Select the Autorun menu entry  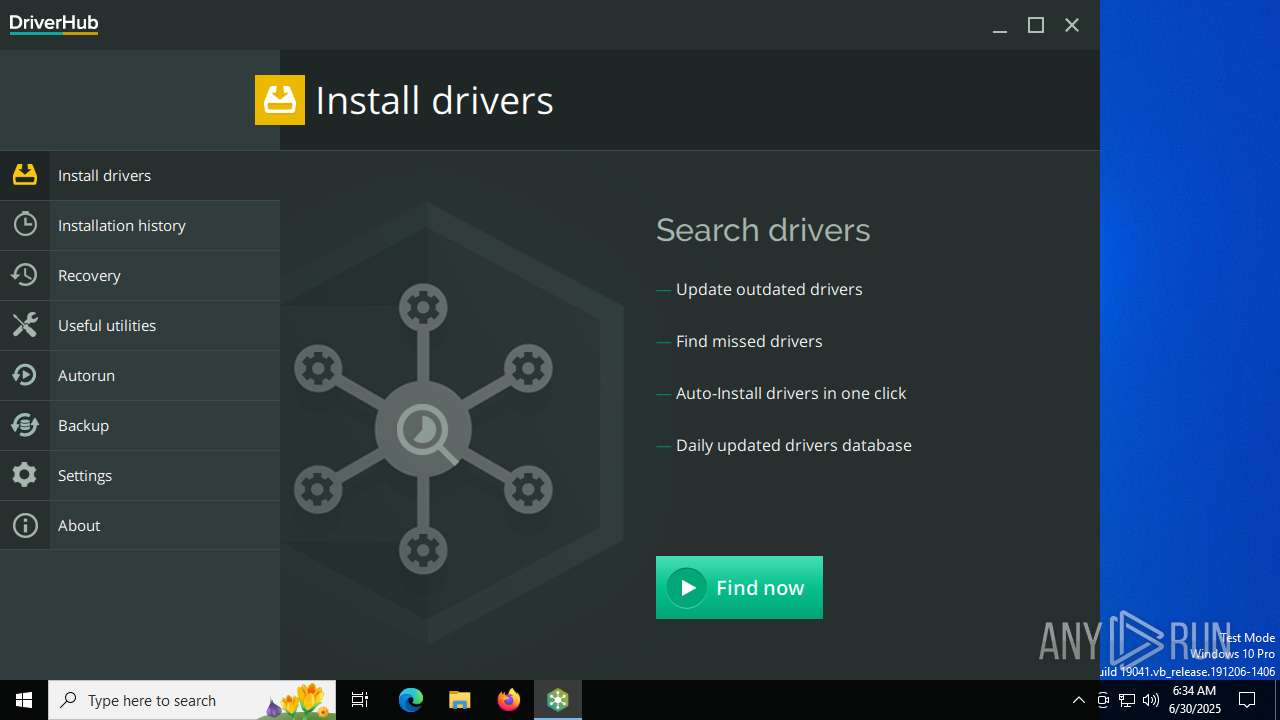tap(140, 375)
